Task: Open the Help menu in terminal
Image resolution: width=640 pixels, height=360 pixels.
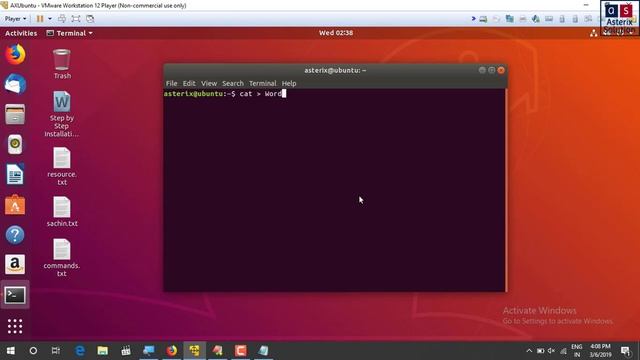Action: pos(289,83)
